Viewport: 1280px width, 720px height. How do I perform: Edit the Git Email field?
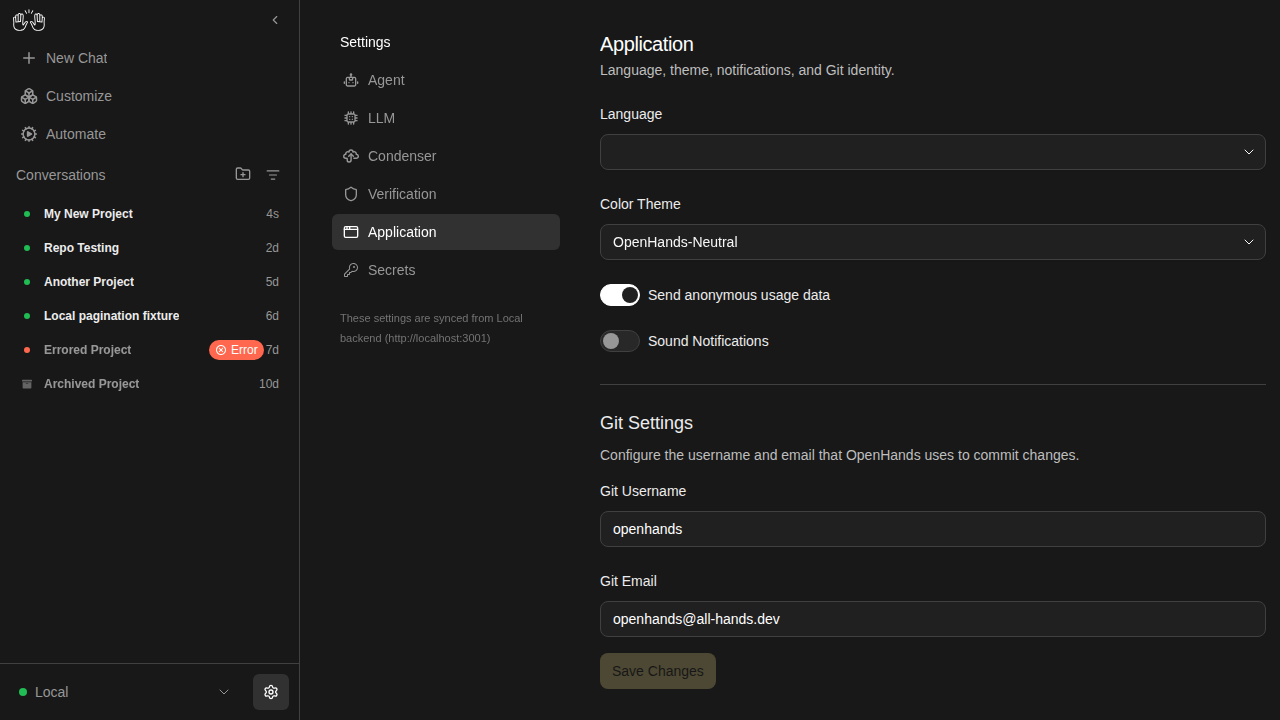tap(933, 619)
